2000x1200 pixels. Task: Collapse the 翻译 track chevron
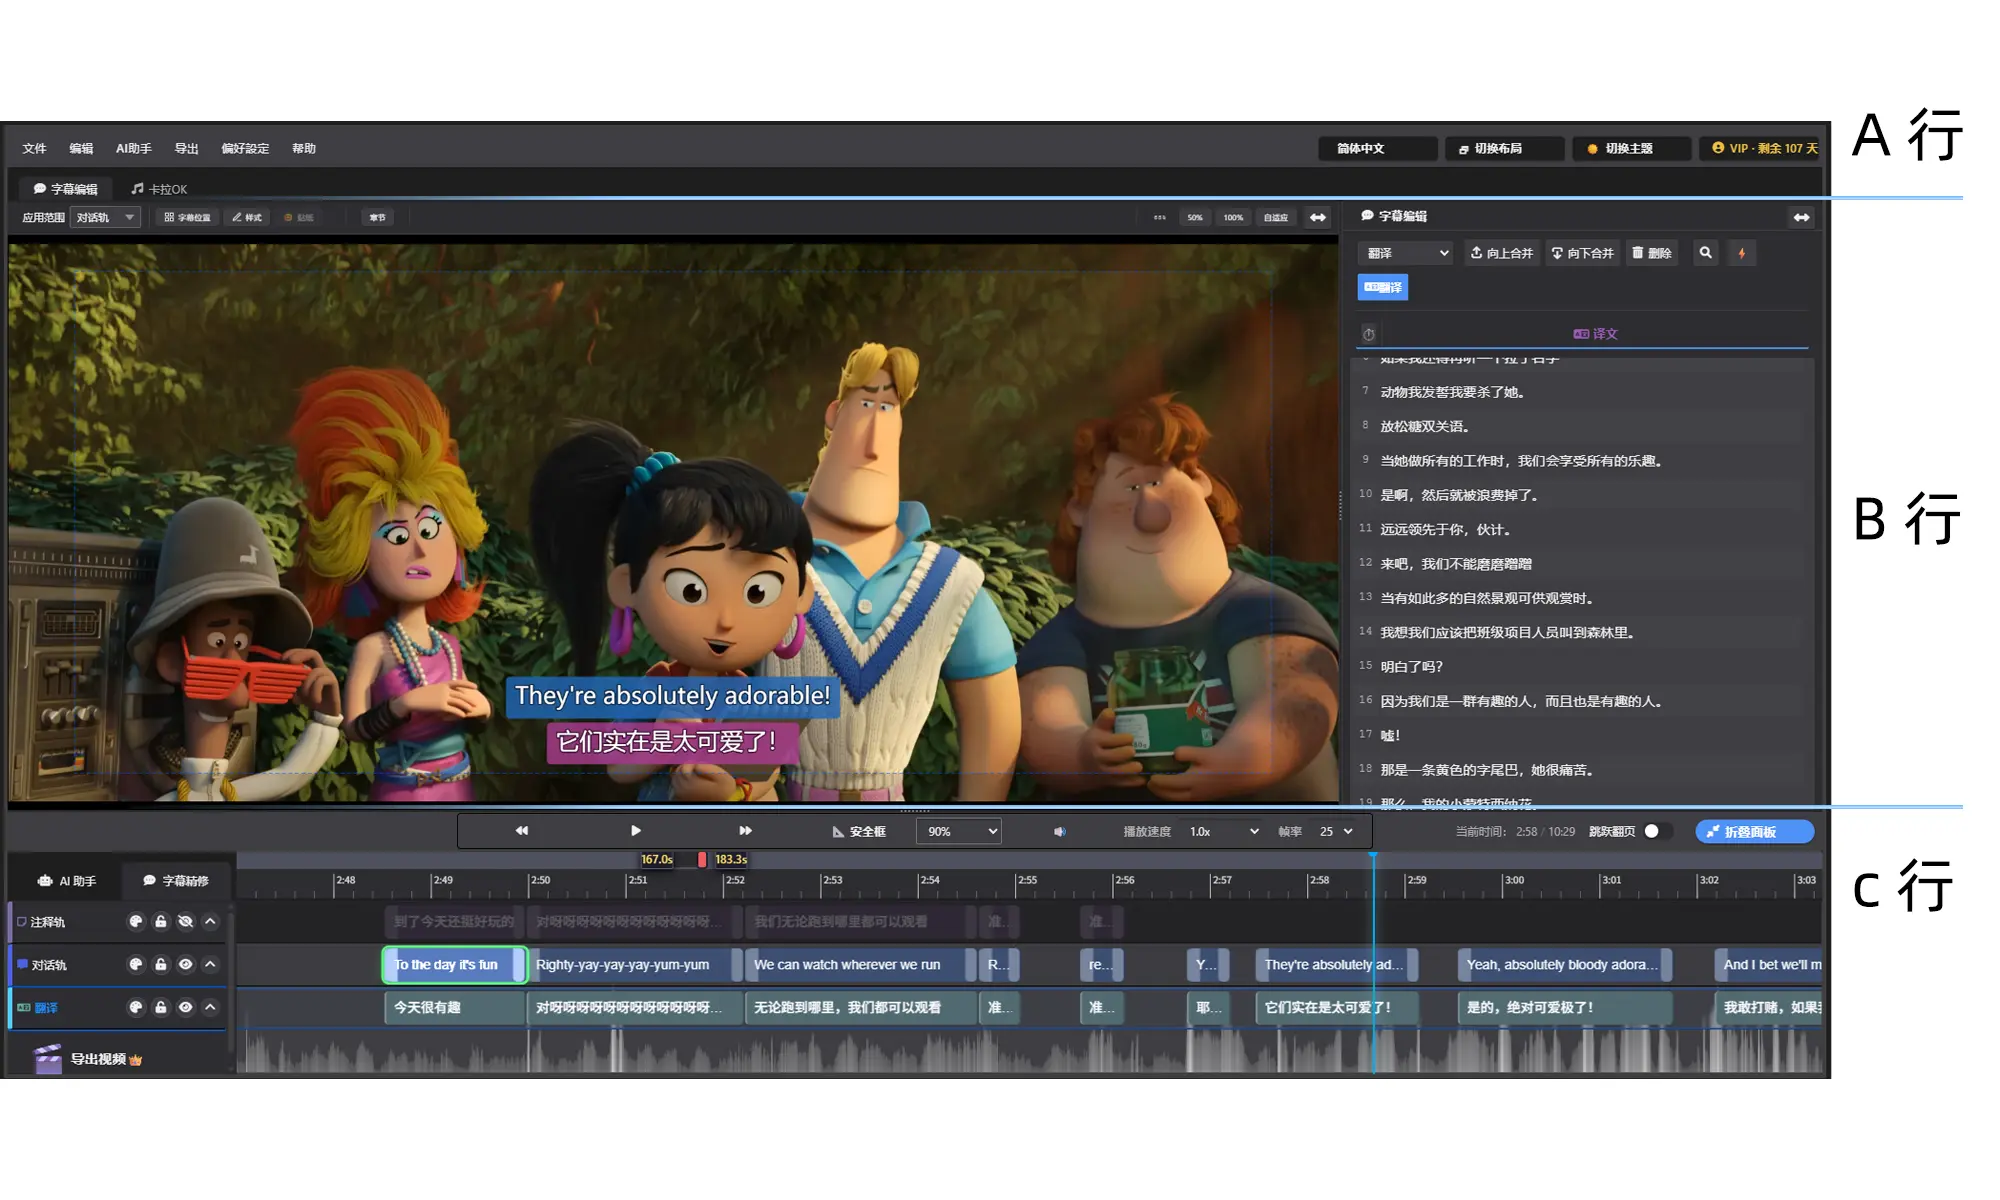pyautogui.click(x=210, y=1008)
